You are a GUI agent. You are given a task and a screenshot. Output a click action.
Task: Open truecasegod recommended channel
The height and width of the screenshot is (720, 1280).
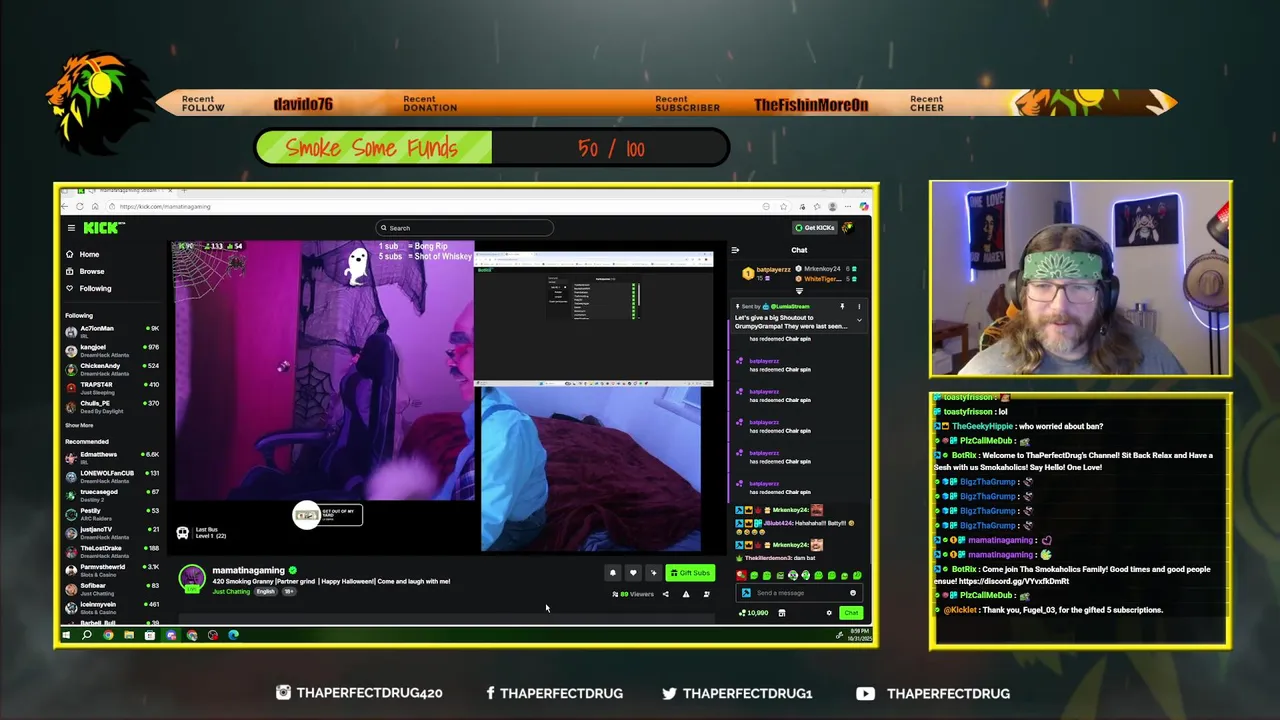(112, 495)
